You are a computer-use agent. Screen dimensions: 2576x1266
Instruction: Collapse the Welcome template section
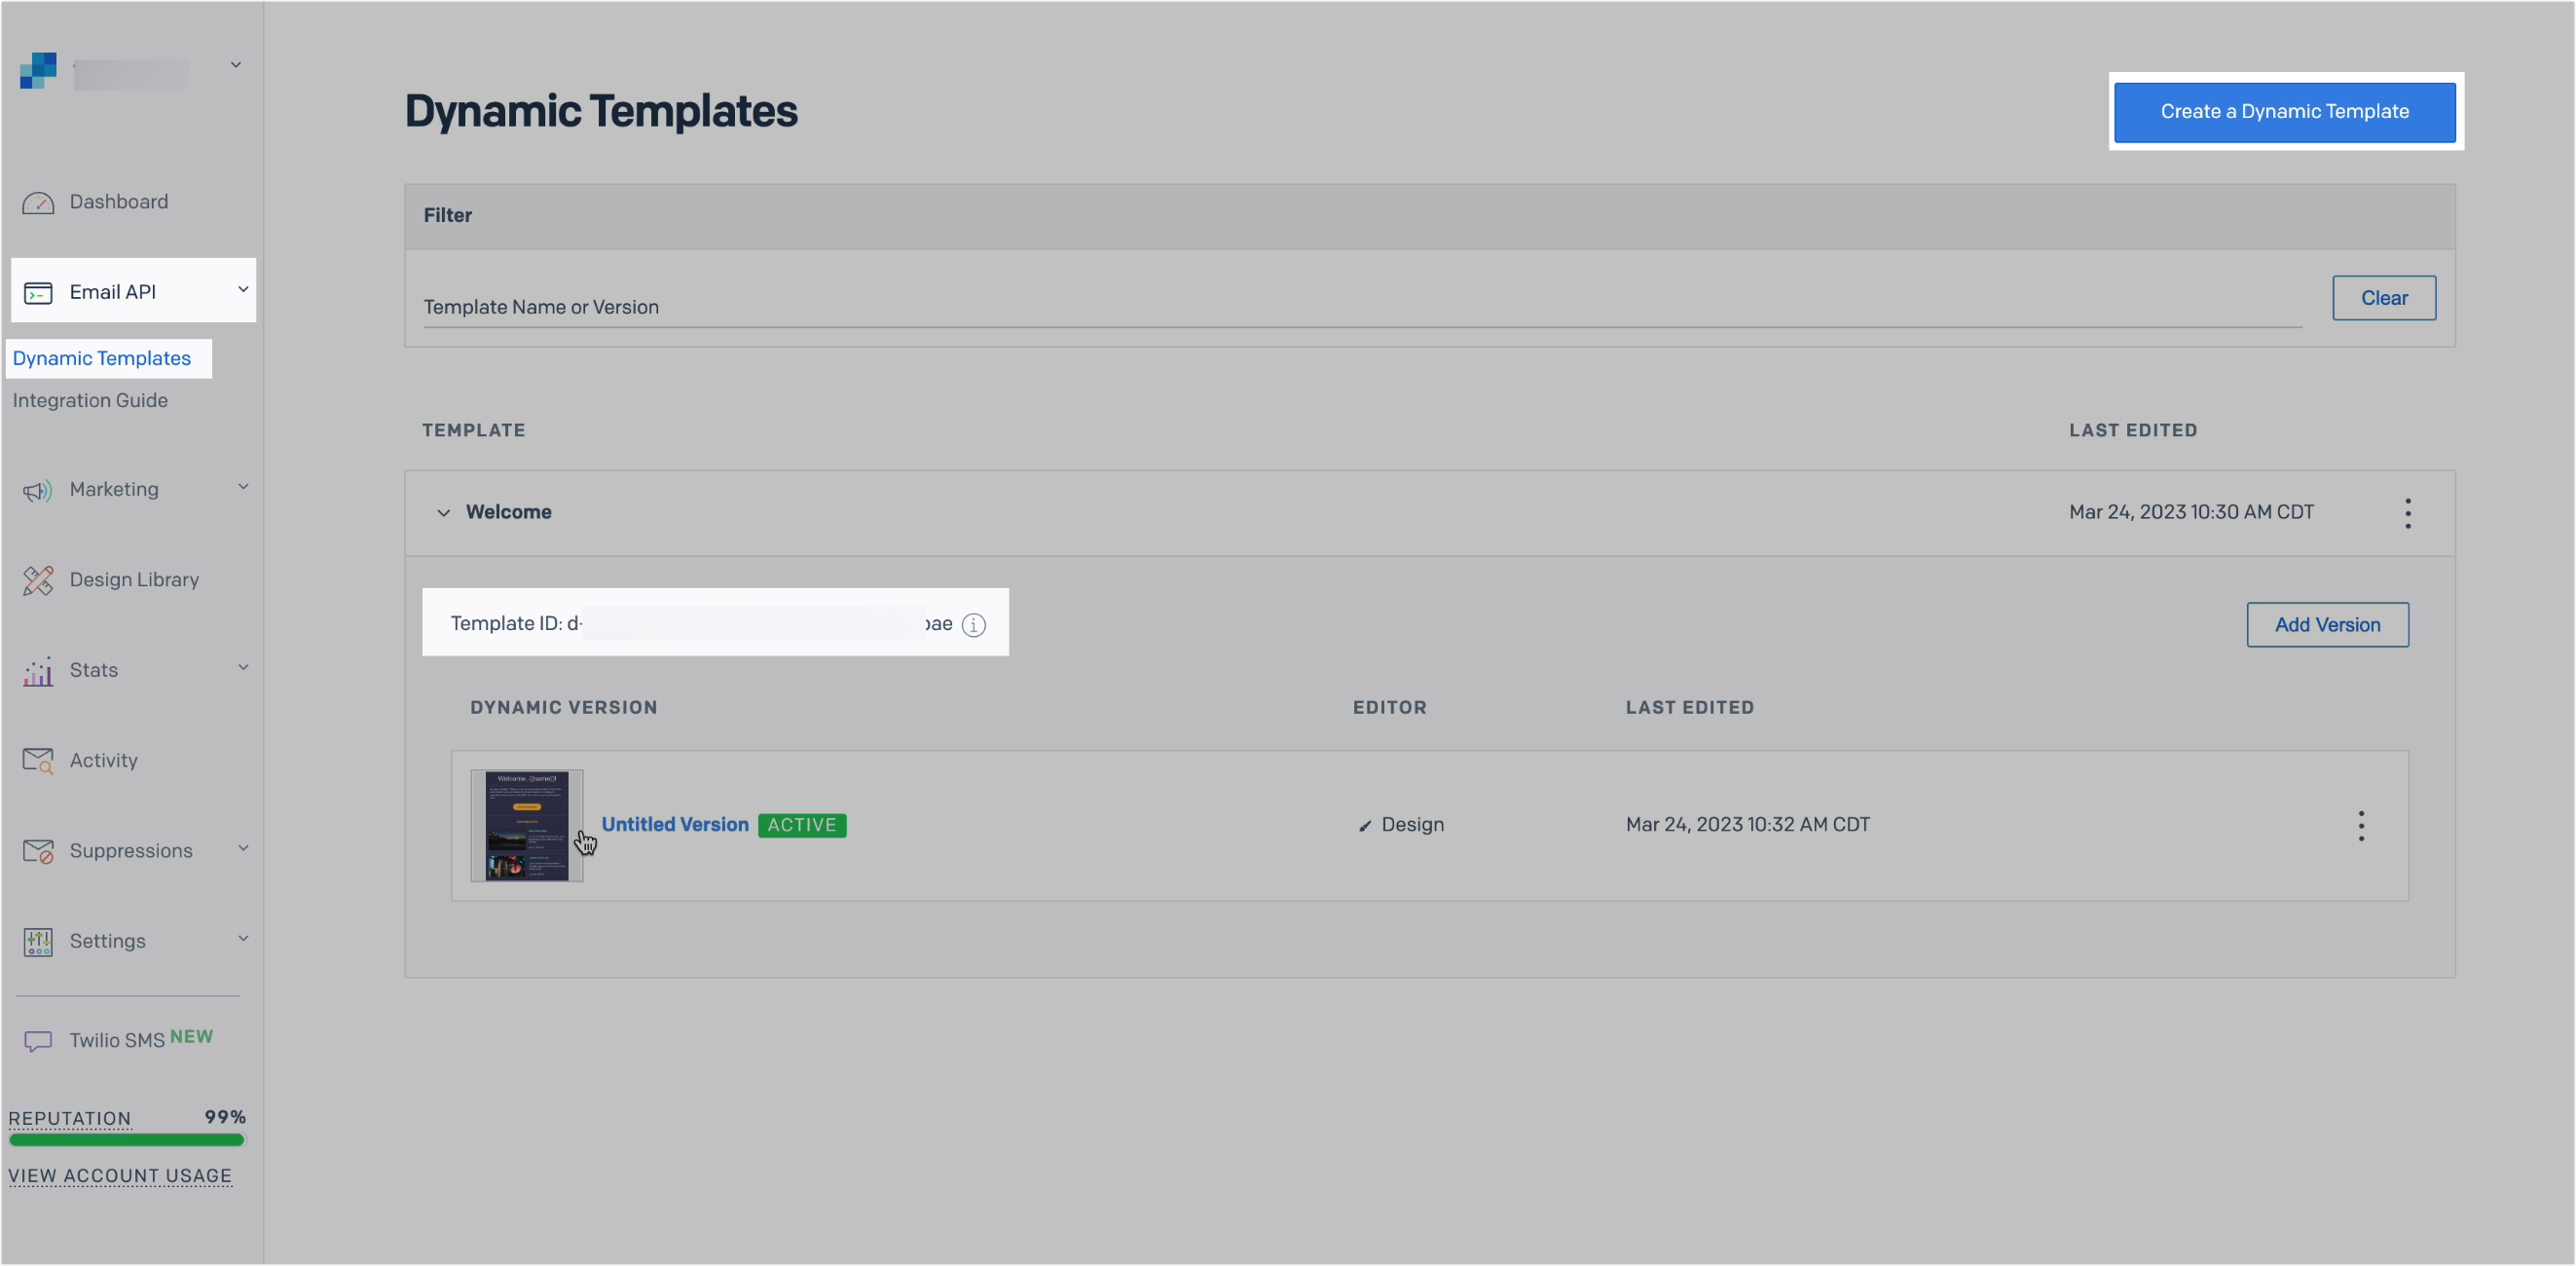click(x=444, y=512)
